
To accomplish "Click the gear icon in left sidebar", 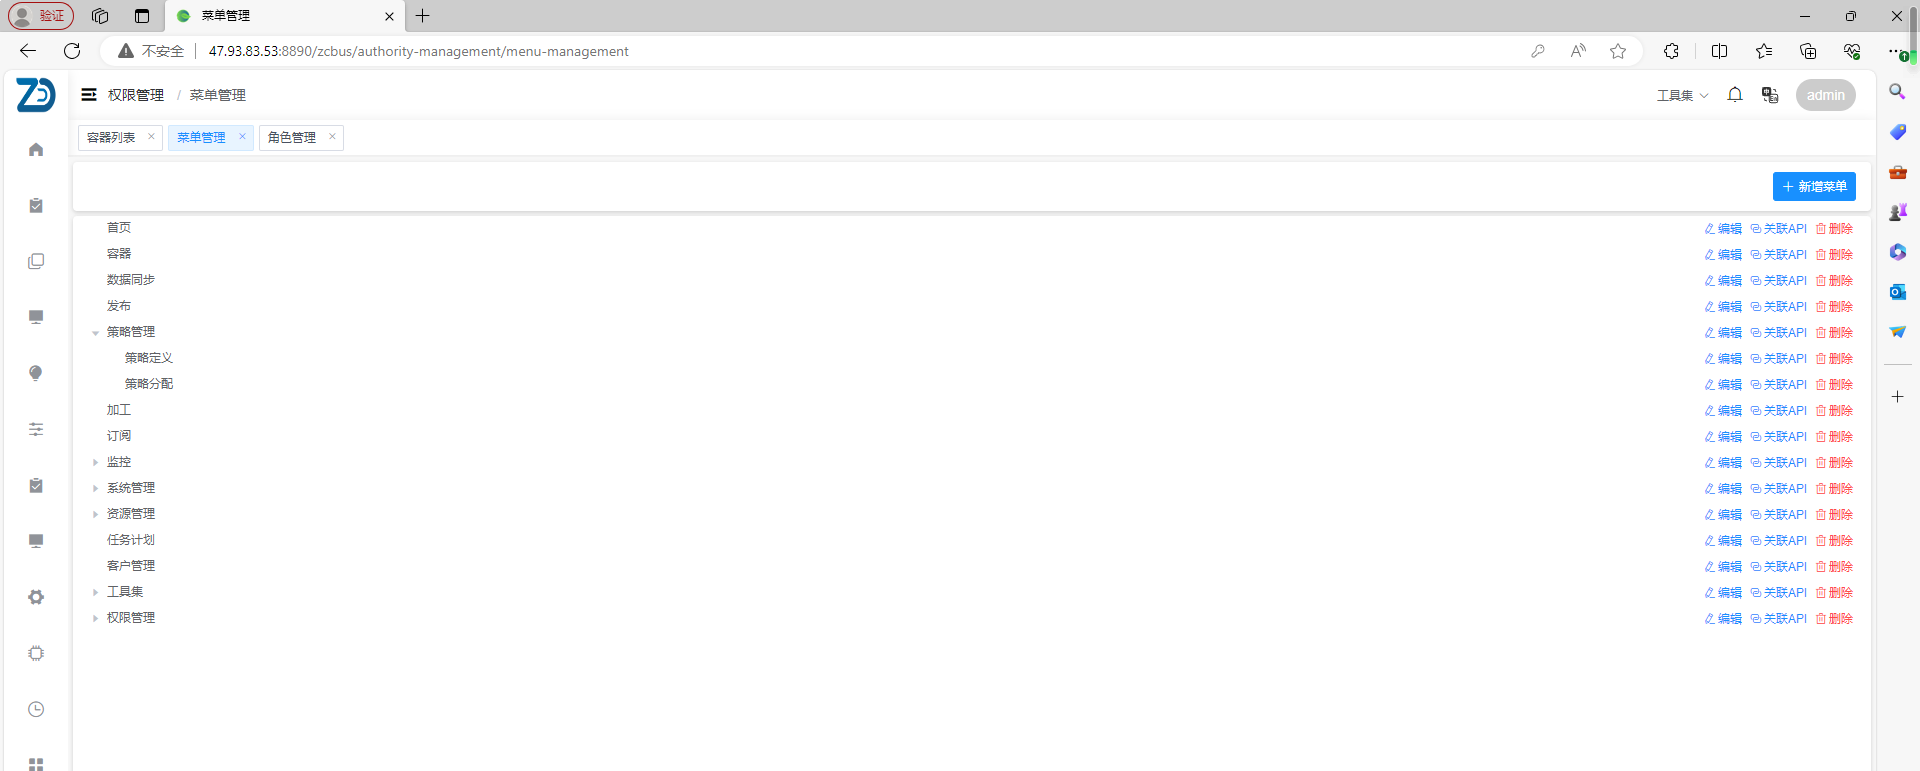I will click(x=36, y=597).
